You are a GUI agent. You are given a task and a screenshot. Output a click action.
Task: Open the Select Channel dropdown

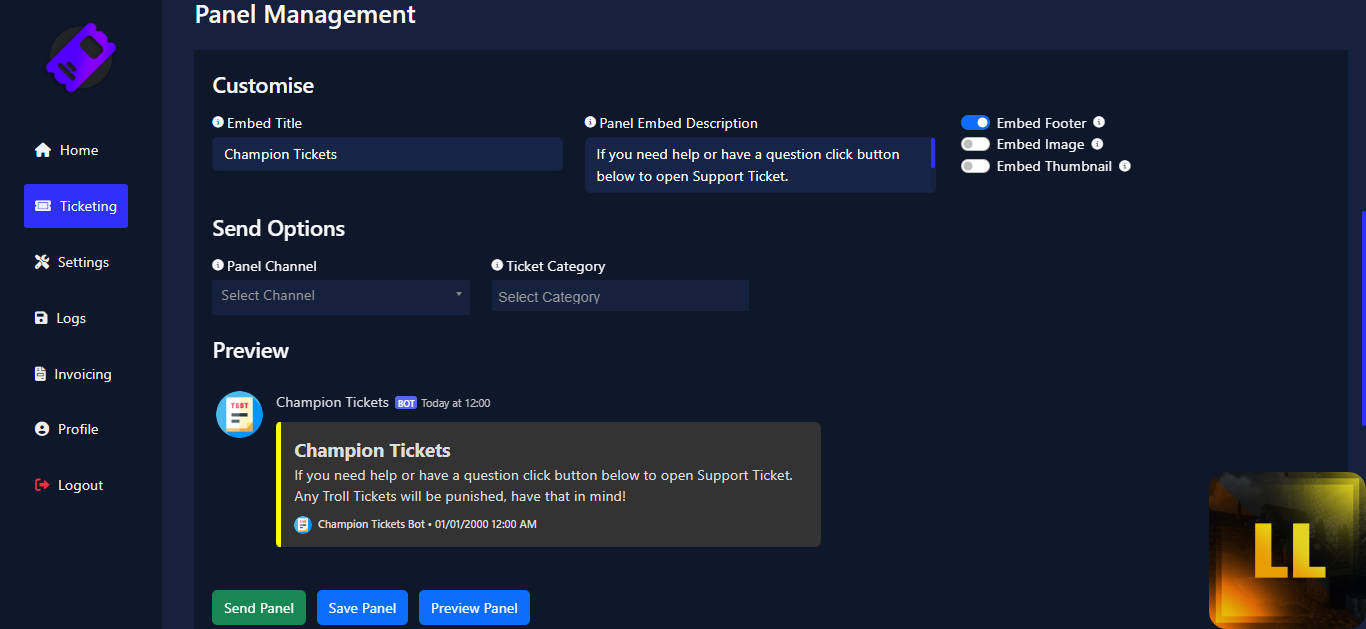340,296
